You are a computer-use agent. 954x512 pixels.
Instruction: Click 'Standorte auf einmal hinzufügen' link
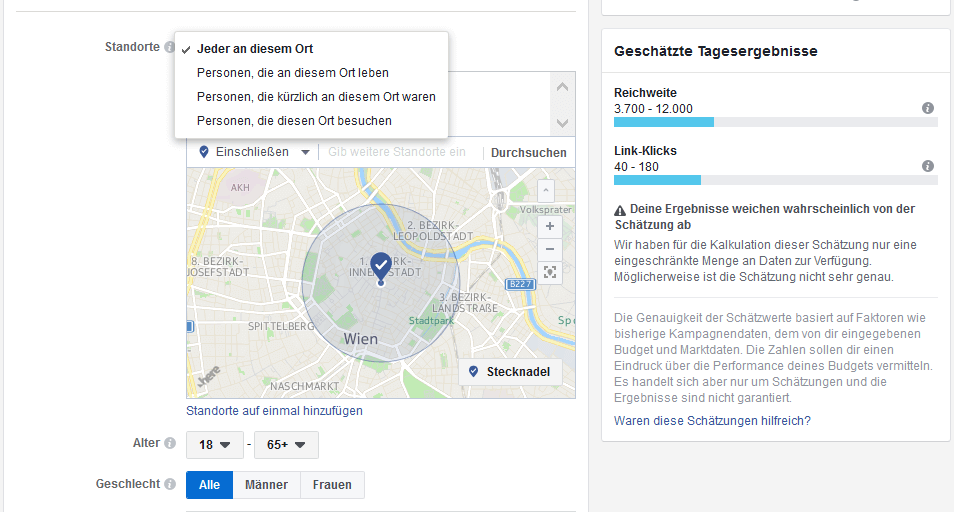pos(274,411)
